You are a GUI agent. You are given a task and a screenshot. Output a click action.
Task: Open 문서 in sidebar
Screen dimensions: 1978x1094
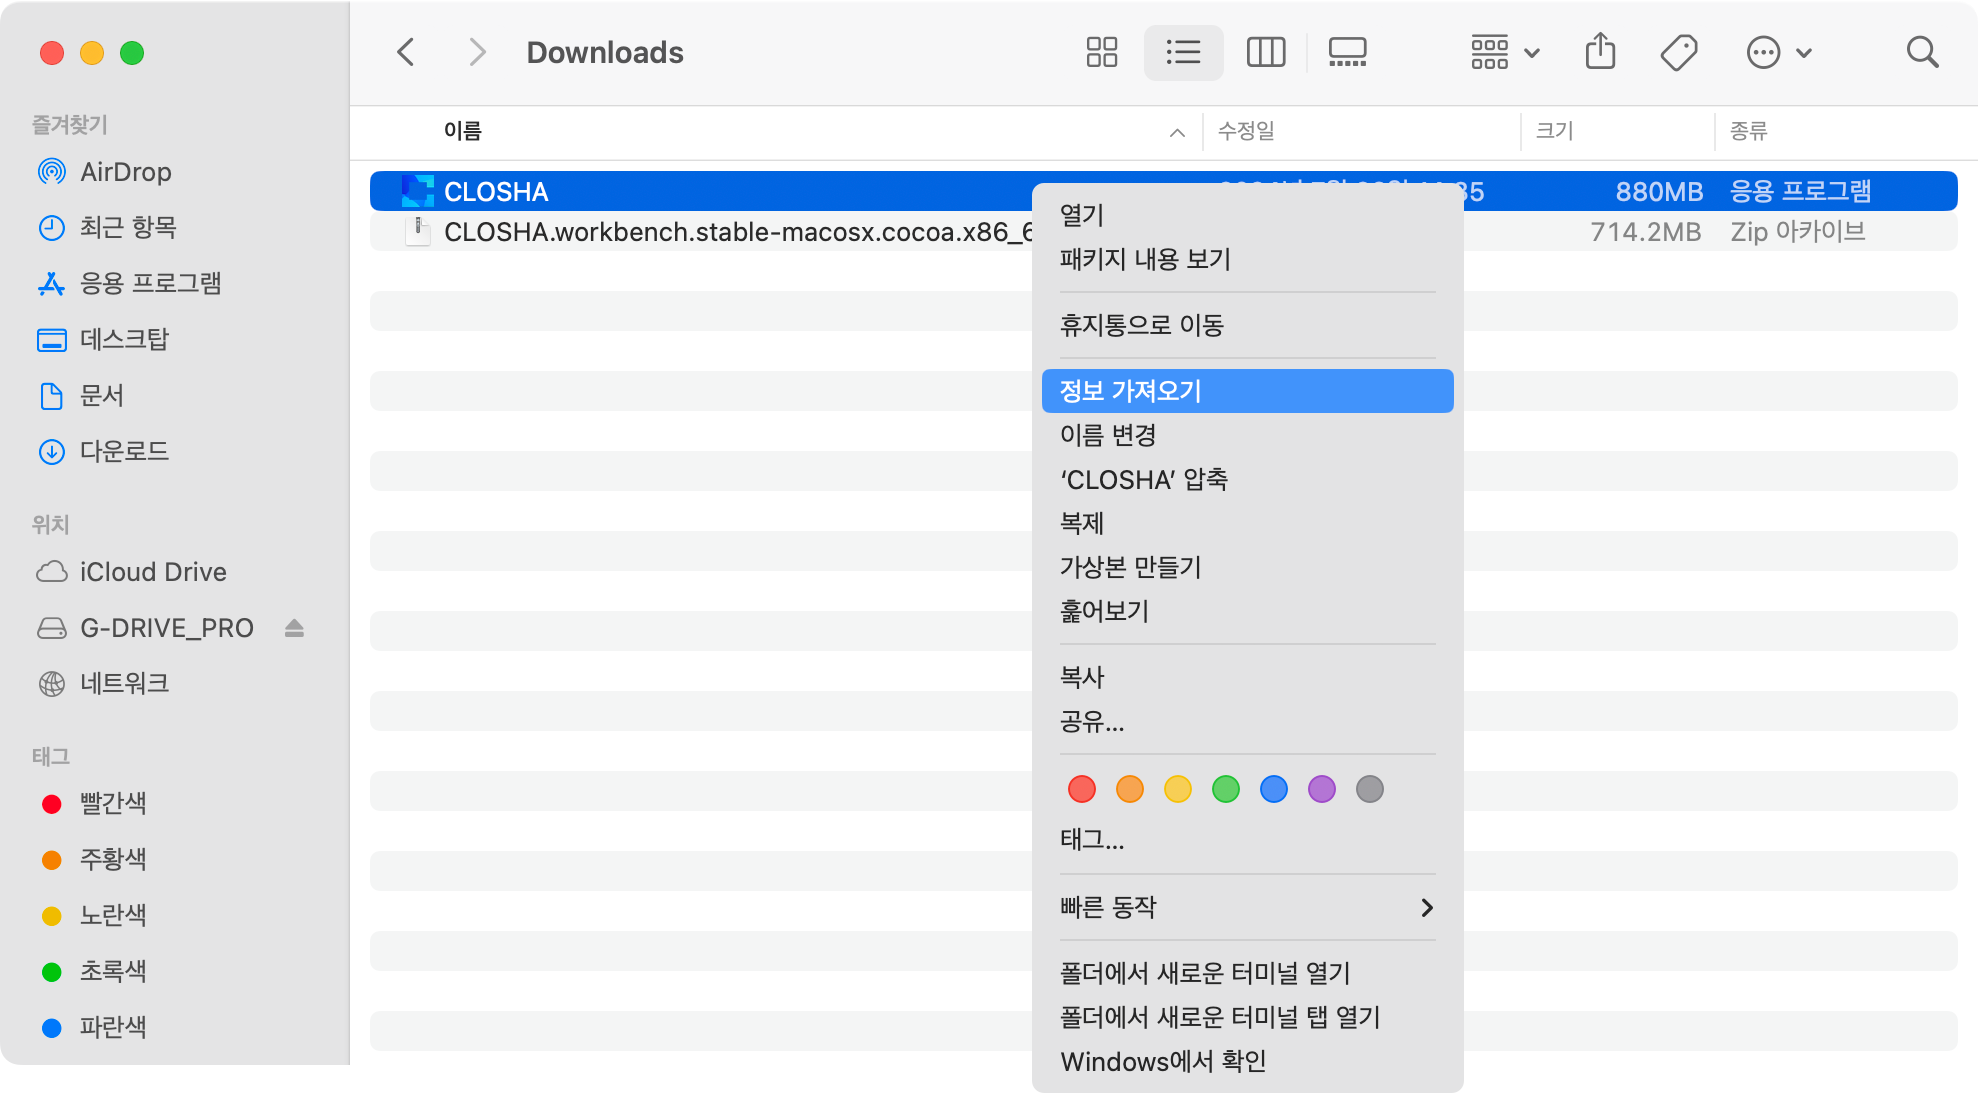[80, 396]
